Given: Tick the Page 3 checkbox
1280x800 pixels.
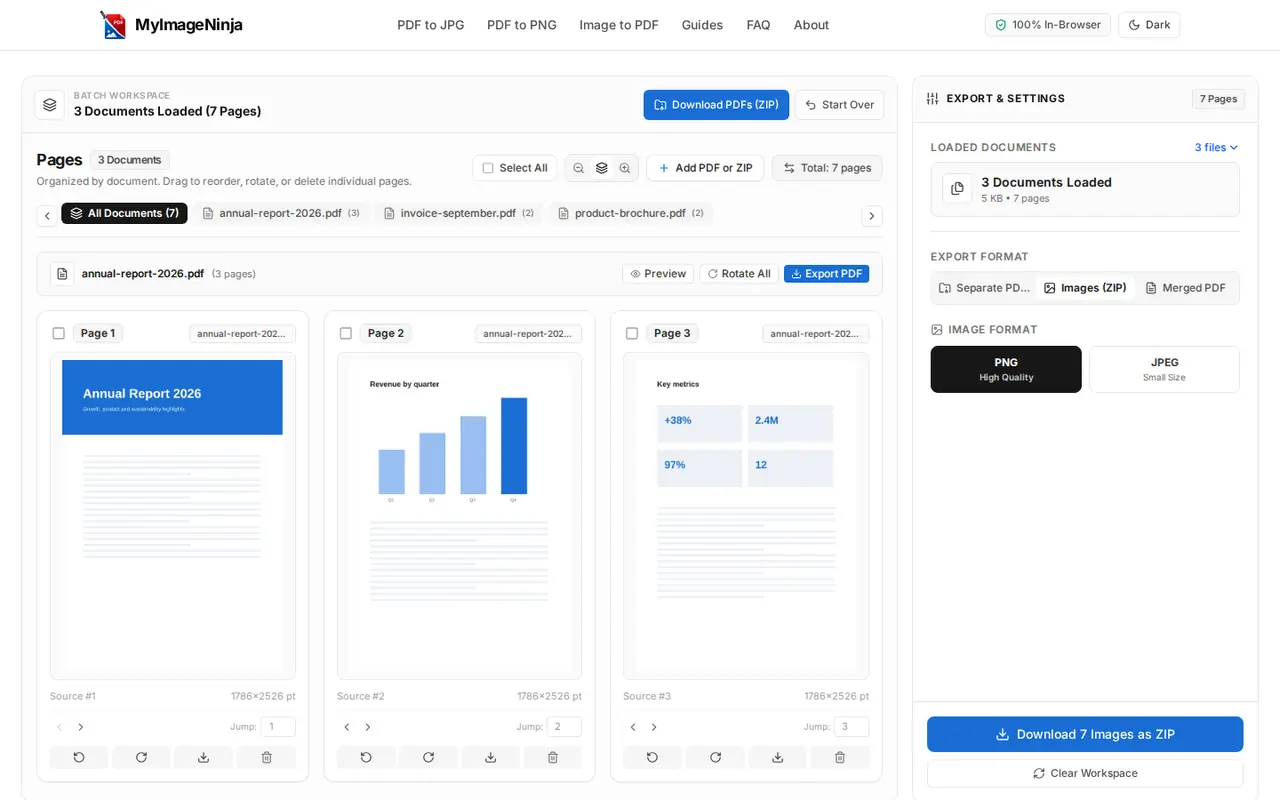Looking at the screenshot, I should point(632,333).
